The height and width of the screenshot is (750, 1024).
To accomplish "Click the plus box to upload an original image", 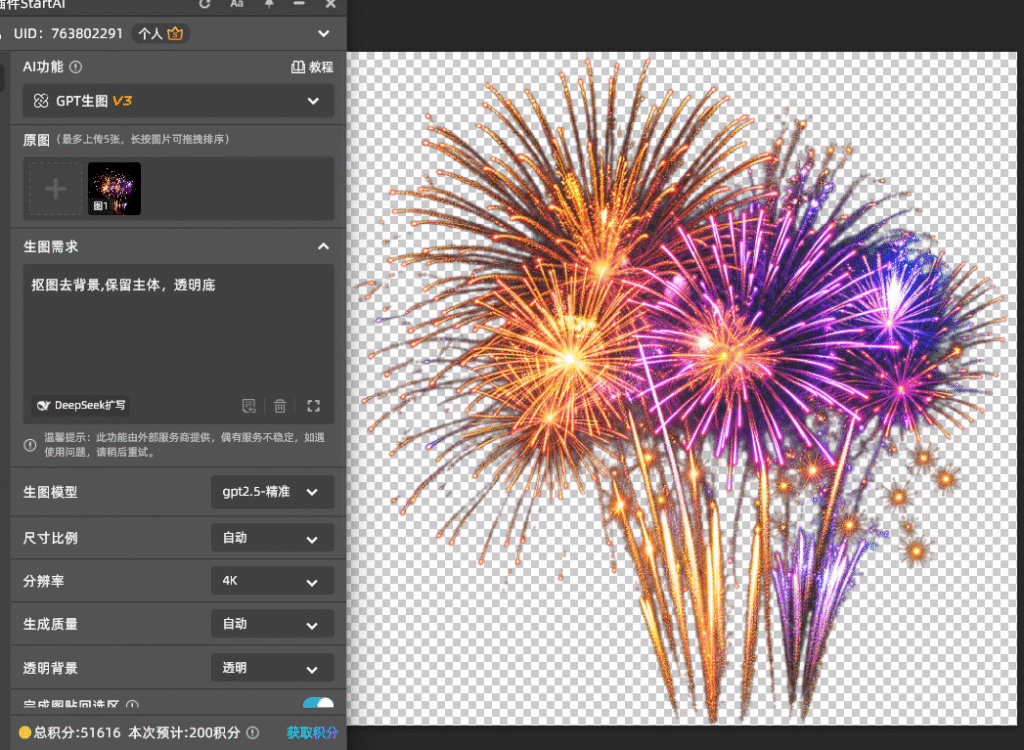I will pyautogui.click(x=56, y=189).
